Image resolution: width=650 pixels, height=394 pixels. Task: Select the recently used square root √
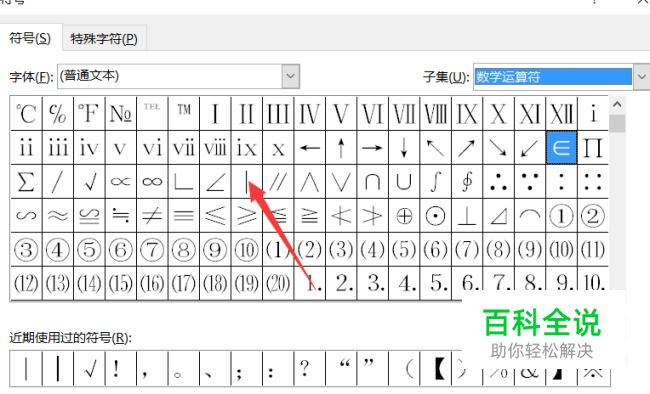click(89, 369)
